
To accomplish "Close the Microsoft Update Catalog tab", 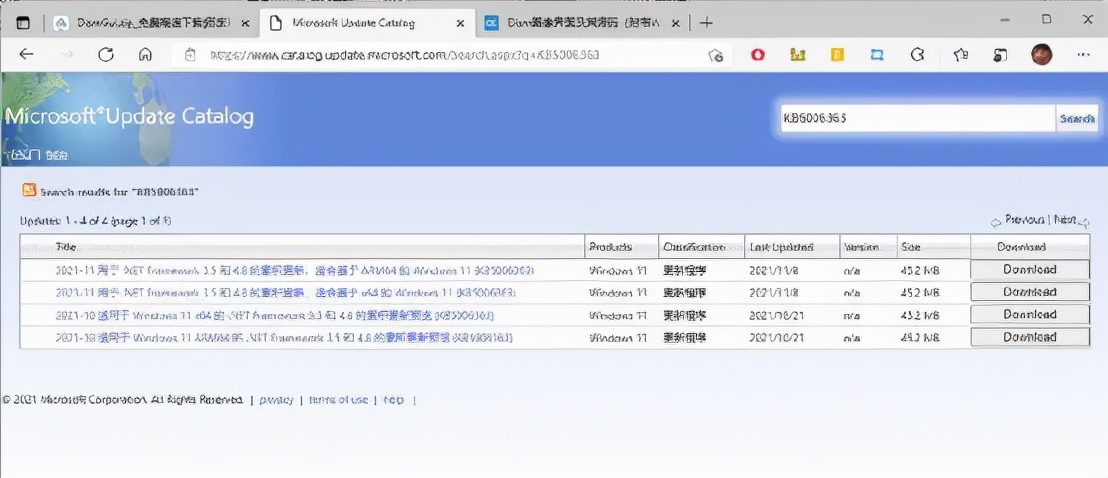I will click(x=461, y=23).
